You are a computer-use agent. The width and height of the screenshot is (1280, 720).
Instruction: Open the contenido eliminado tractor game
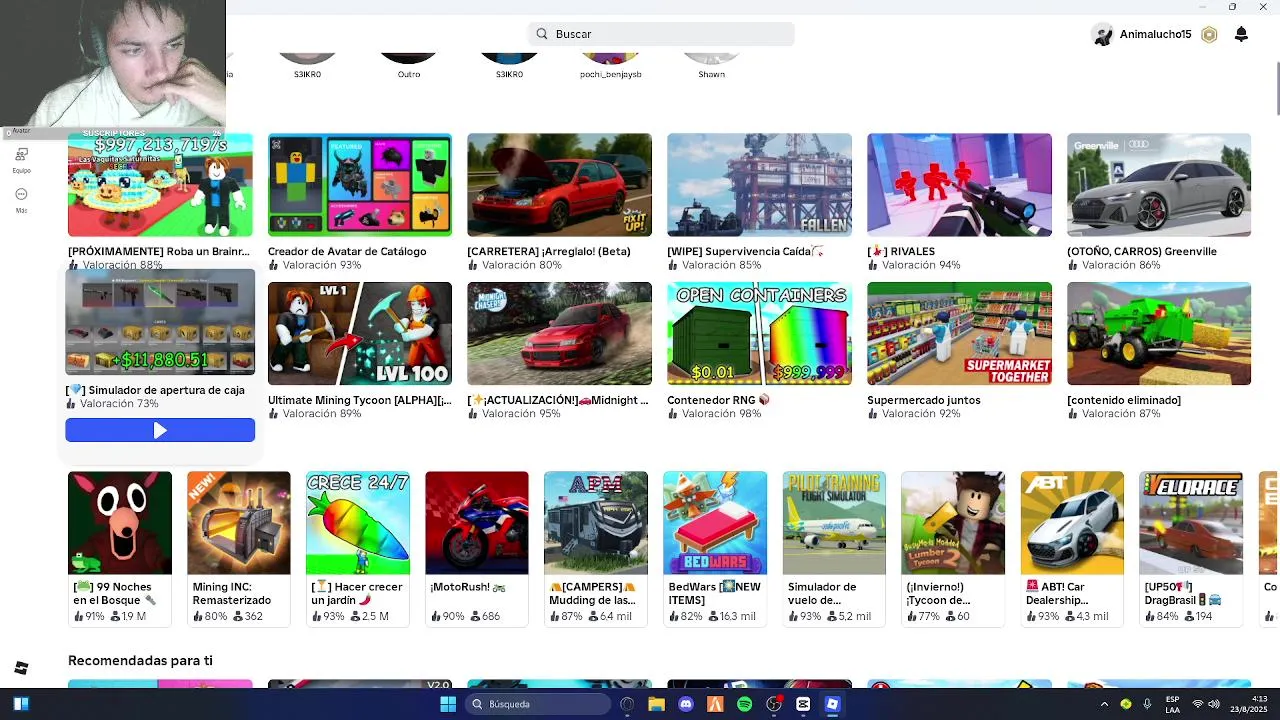click(1159, 333)
